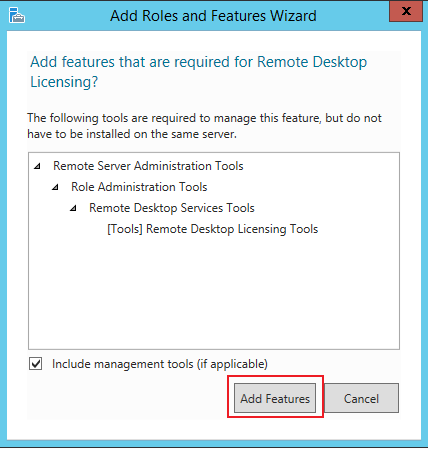Click the wizard icon in the title bar

point(17,15)
